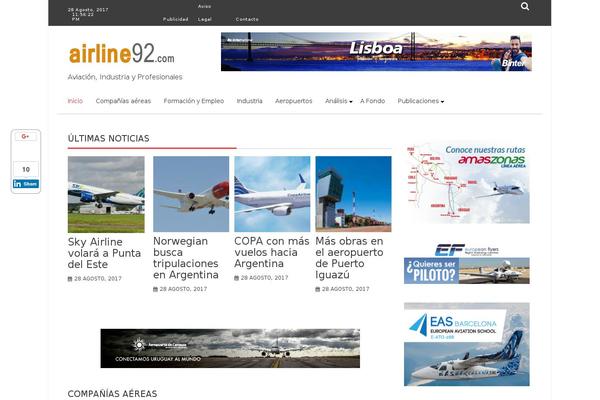This screenshot has height=400, width=600.
Task: Expand the Publicaciones dropdown menu
Action: tap(421, 101)
